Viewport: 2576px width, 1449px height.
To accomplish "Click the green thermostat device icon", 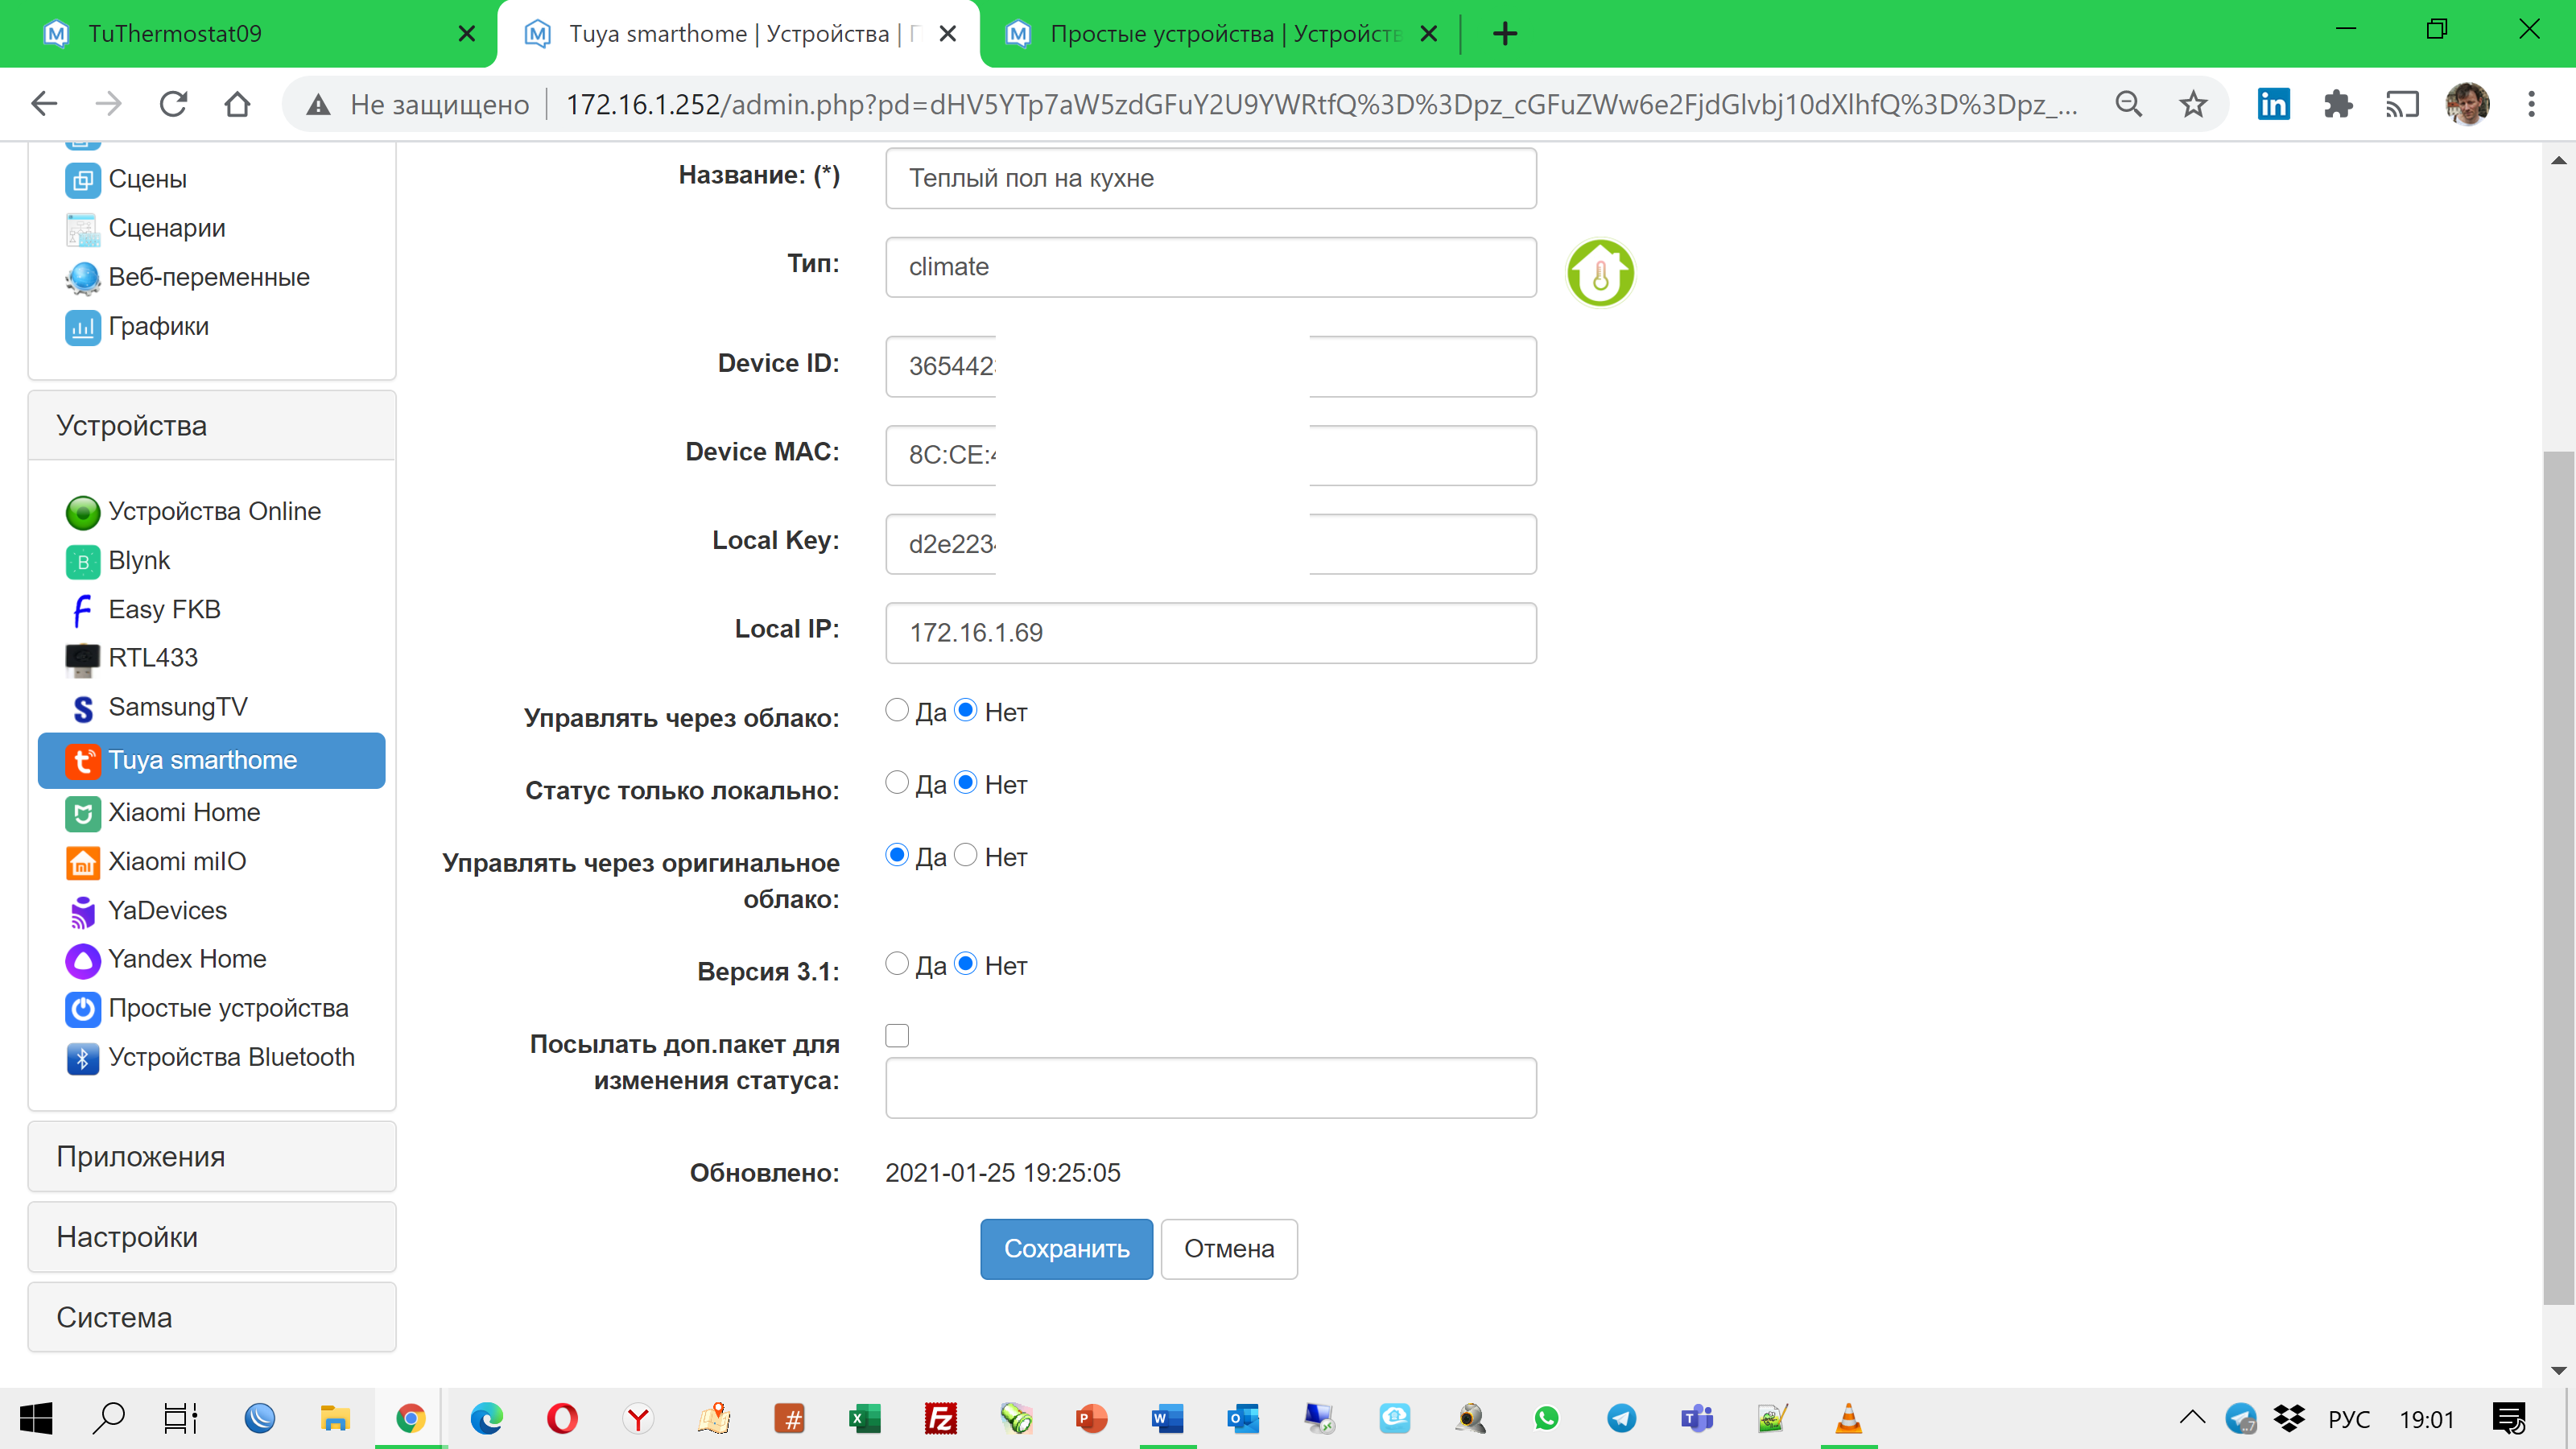I will pyautogui.click(x=1600, y=272).
